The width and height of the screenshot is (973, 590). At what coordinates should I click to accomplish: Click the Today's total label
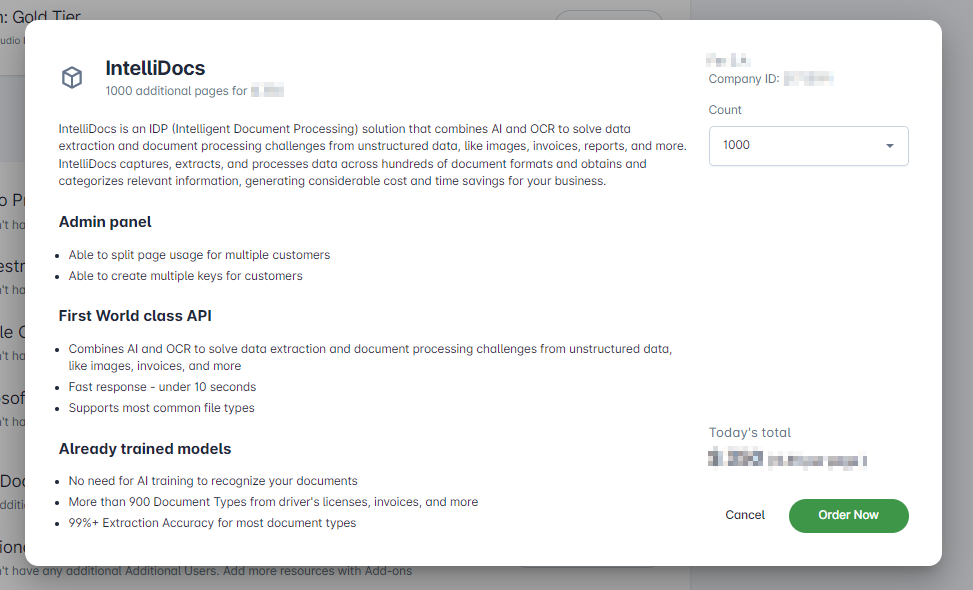[750, 432]
